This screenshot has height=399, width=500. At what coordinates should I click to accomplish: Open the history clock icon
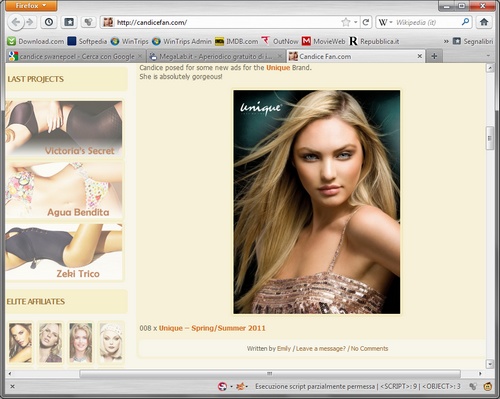click(49, 22)
